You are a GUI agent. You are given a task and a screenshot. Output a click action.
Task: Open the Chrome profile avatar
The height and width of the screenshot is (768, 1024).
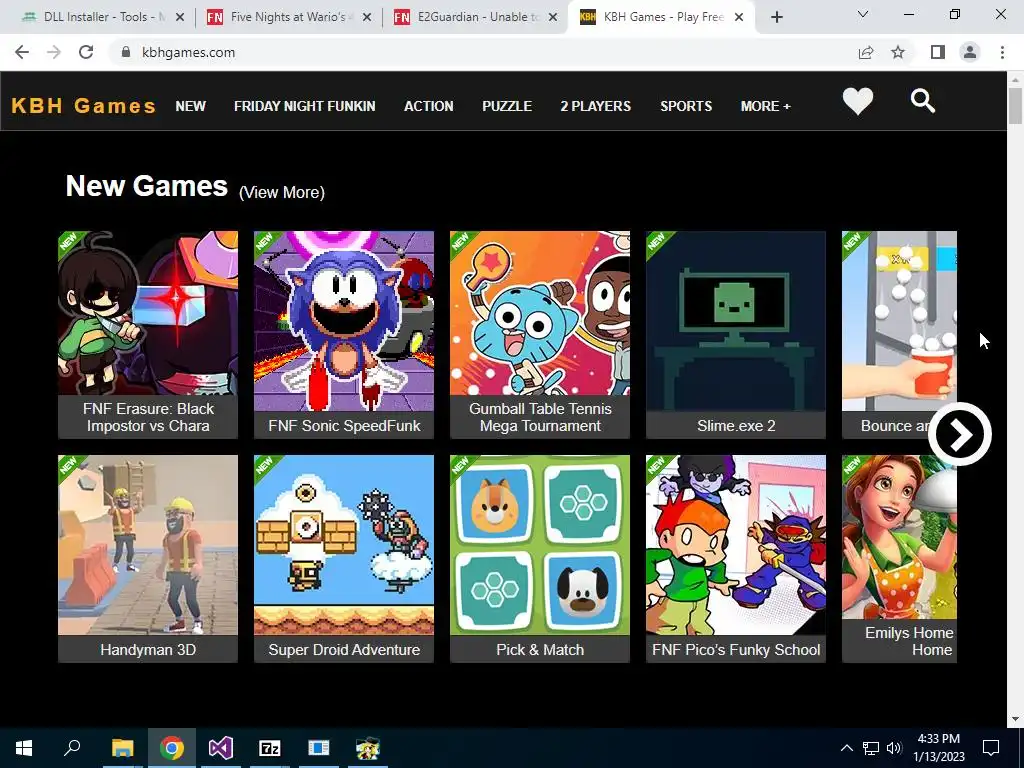click(970, 52)
